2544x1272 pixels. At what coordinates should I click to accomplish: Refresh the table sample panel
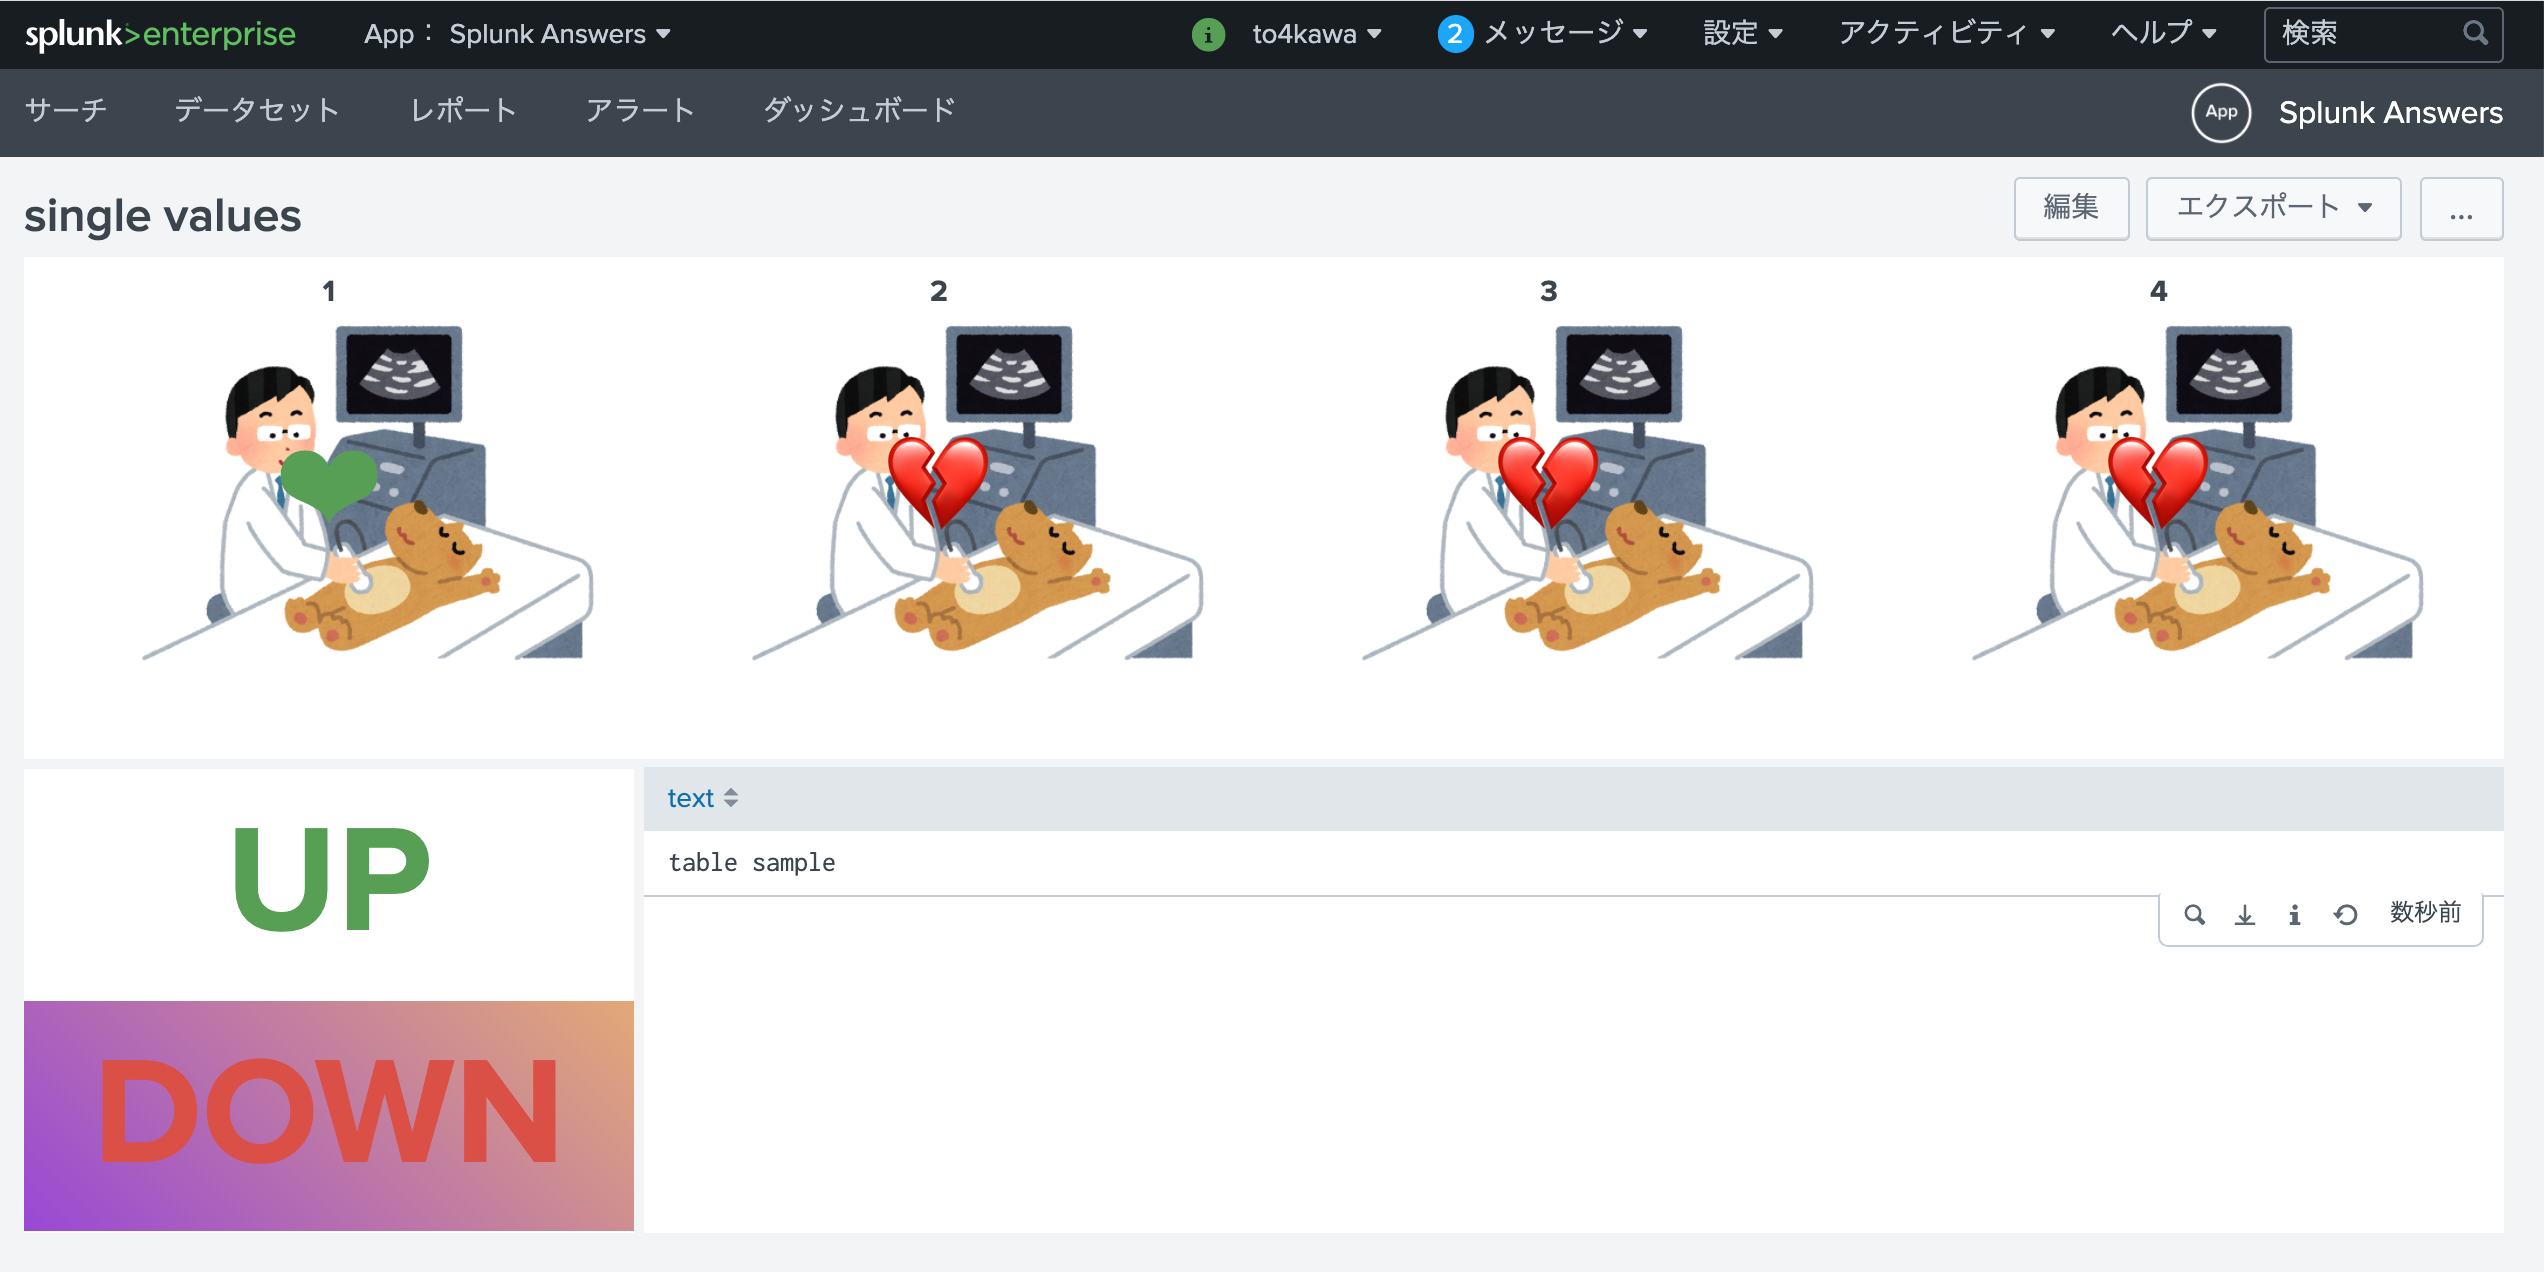(2347, 914)
